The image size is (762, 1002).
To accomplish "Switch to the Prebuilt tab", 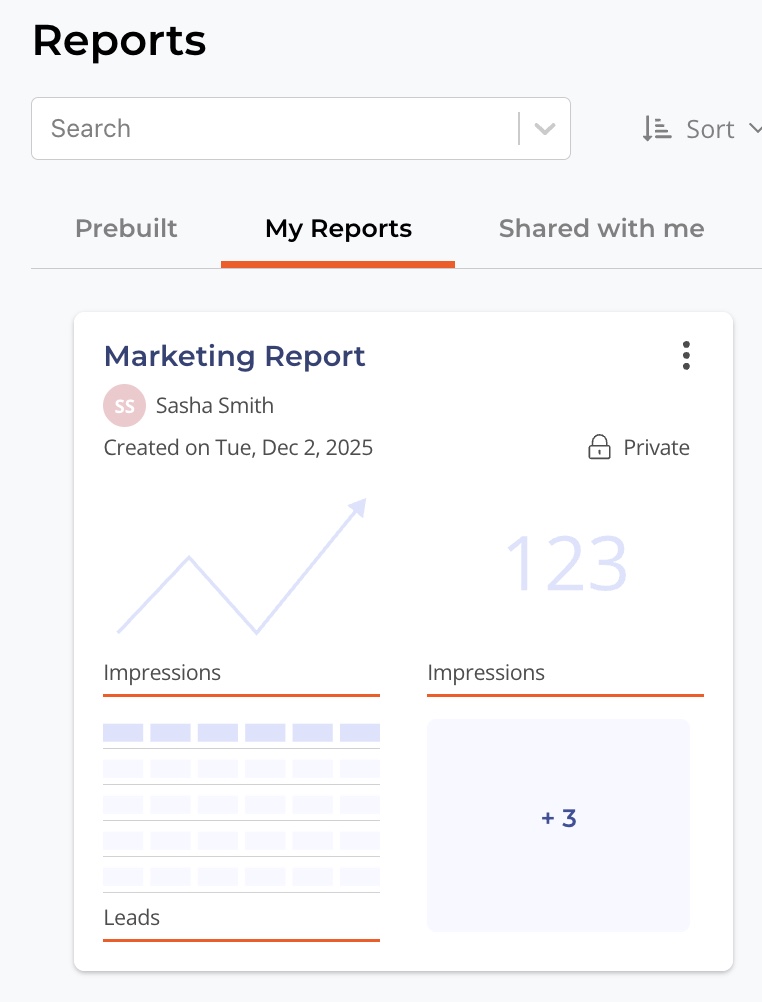I will coord(126,228).
